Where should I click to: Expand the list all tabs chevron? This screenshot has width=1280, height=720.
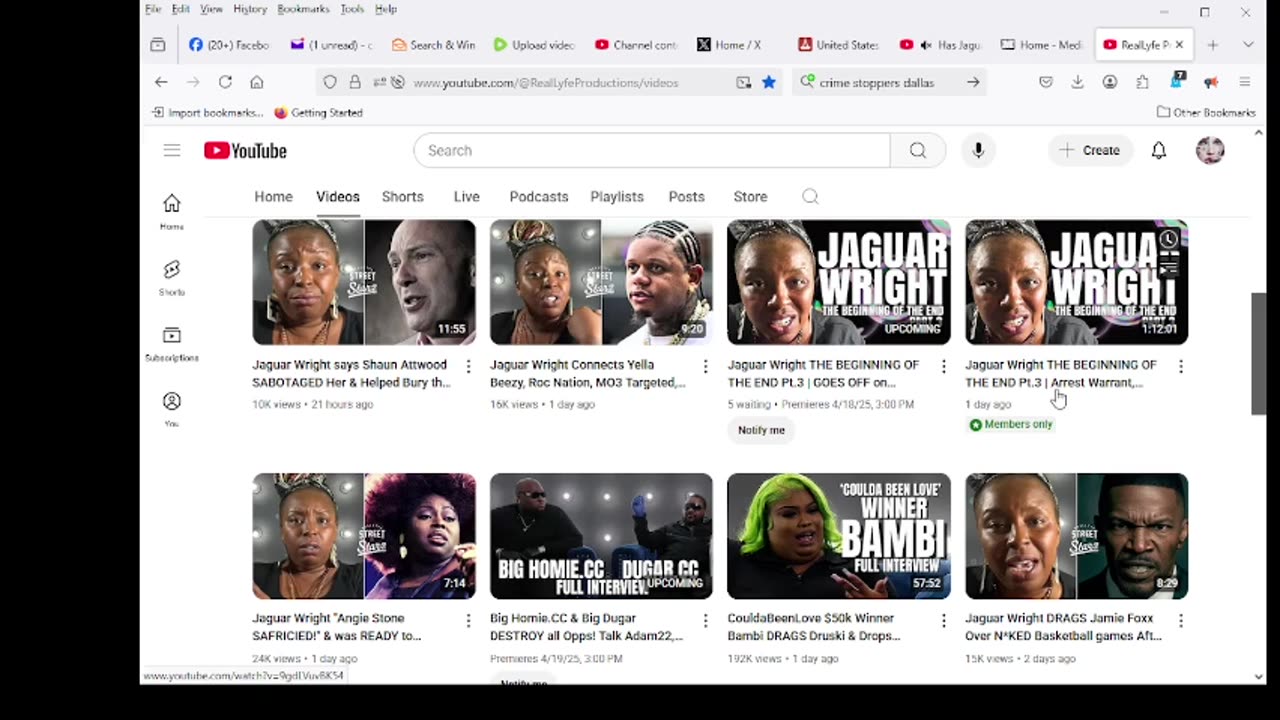pos(1248,45)
